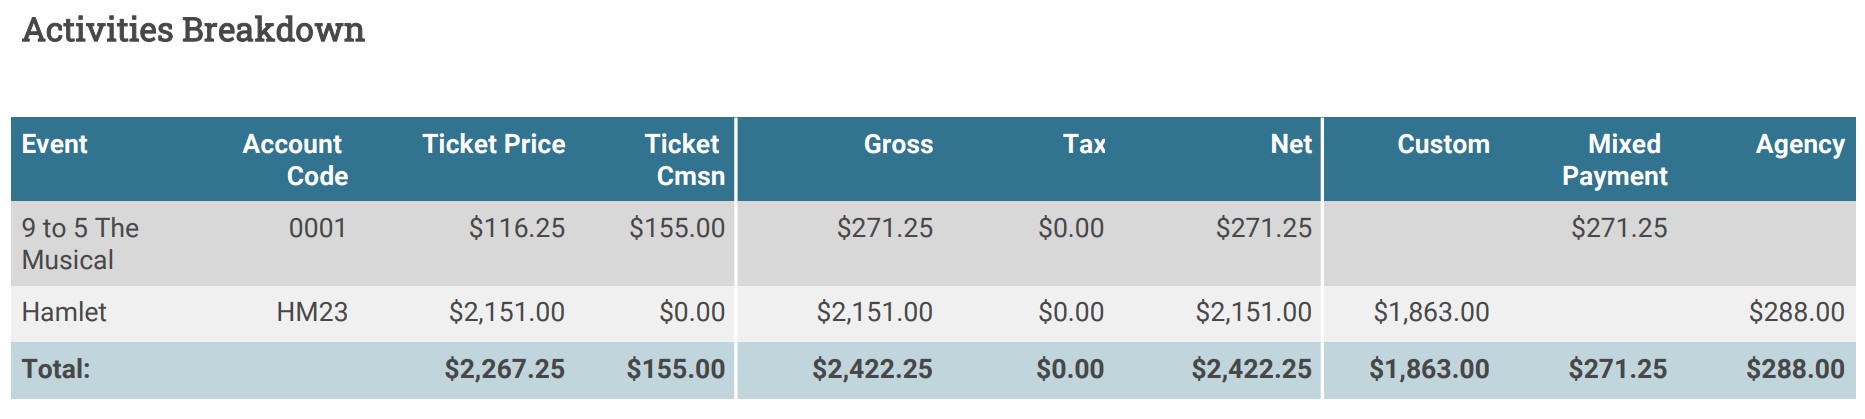Image resolution: width=1865 pixels, height=419 pixels.
Task: Select the Tax column header
Action: [1084, 144]
